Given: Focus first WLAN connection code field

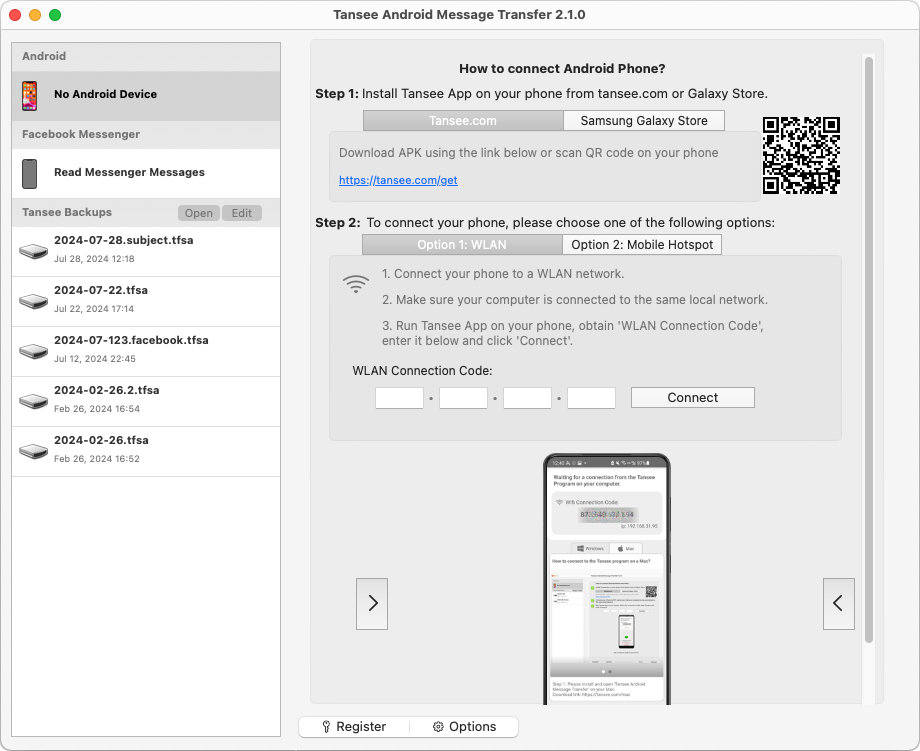Looking at the screenshot, I should click(x=399, y=398).
